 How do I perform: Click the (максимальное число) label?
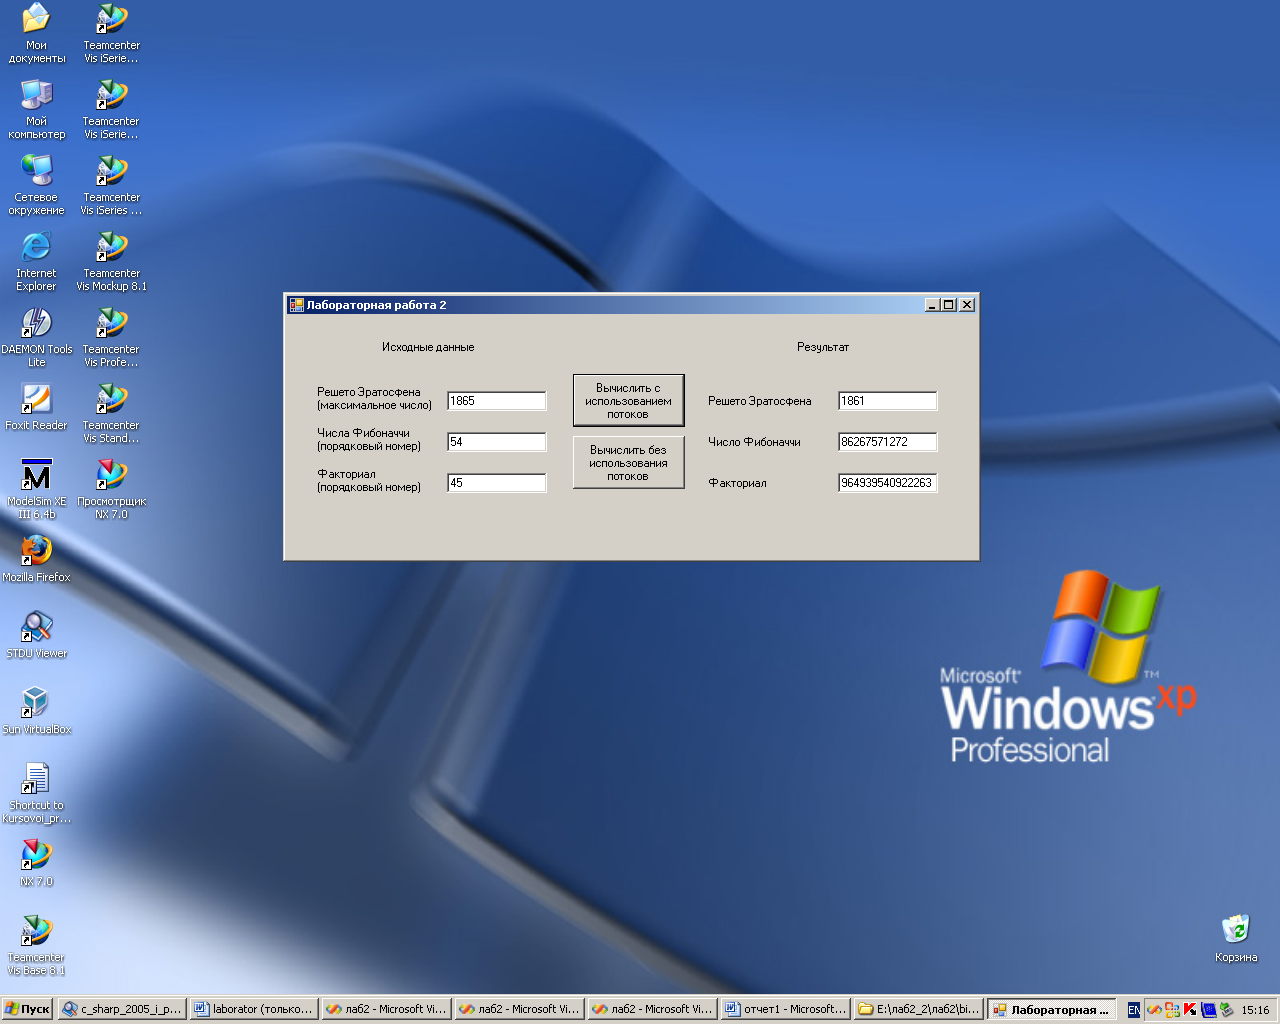click(x=375, y=406)
